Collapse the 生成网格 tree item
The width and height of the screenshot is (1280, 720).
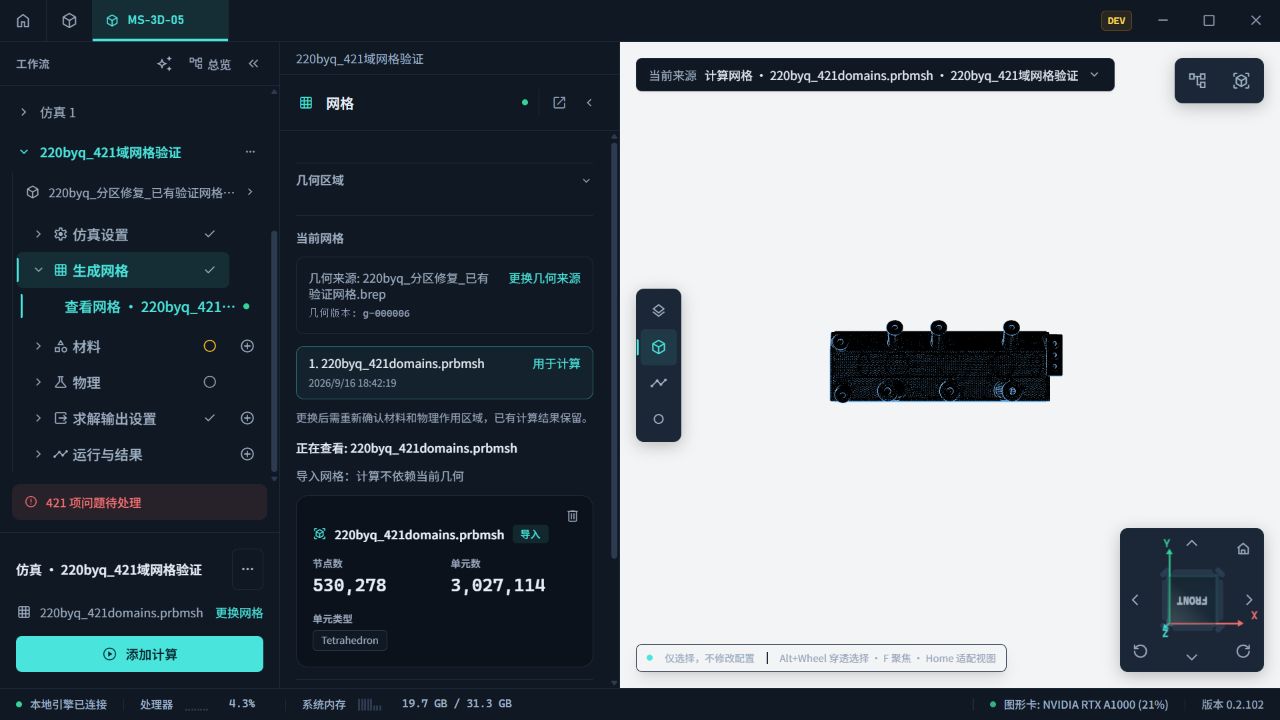tap(38, 270)
